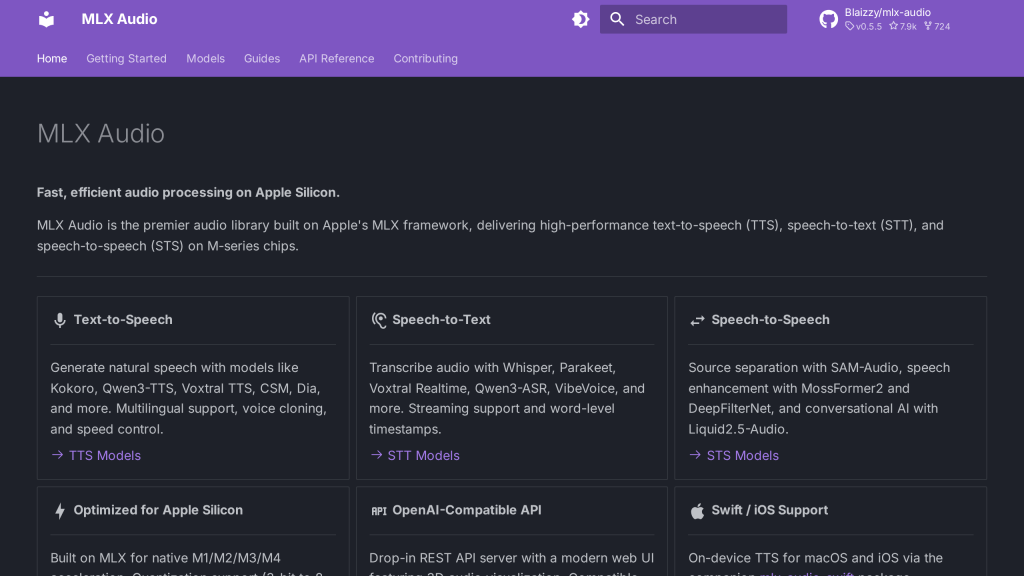The width and height of the screenshot is (1024, 576).
Task: Open the Contributing tab
Action: click(426, 59)
